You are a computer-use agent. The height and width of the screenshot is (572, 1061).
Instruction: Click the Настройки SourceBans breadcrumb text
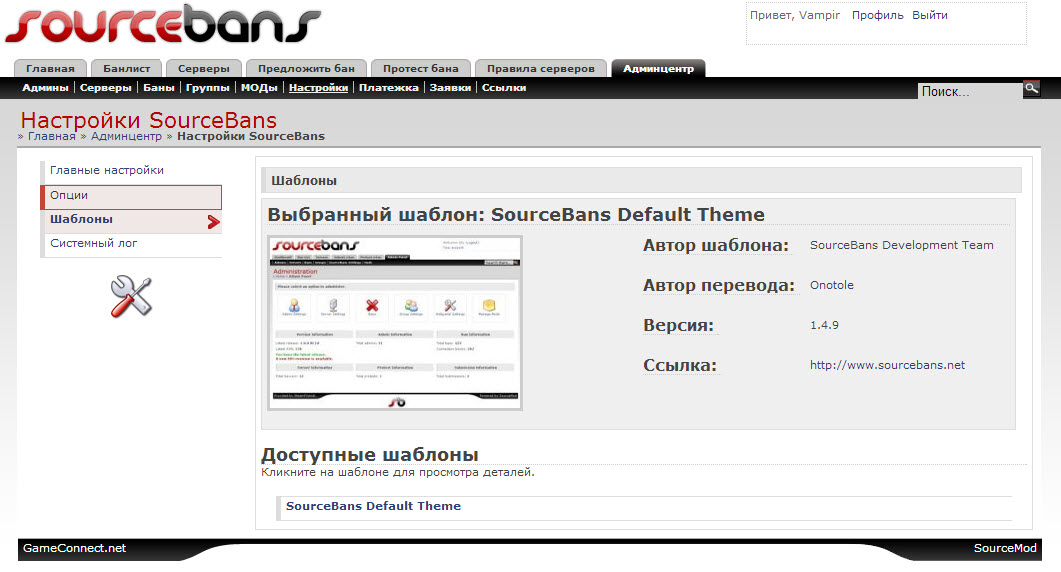pos(251,136)
